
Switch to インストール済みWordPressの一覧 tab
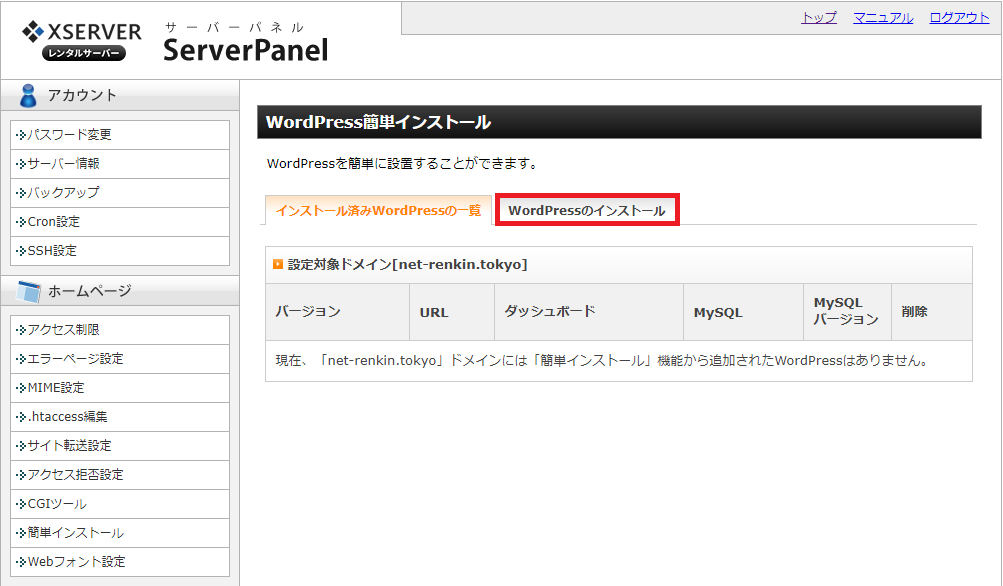click(x=378, y=210)
